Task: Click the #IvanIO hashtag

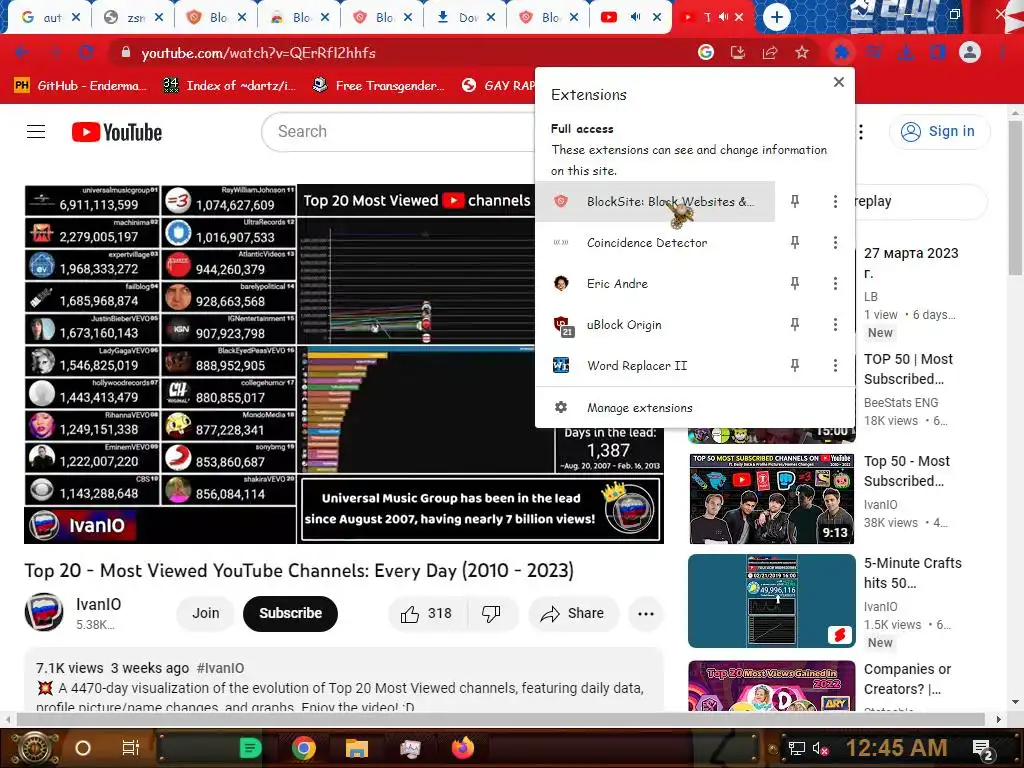Action: point(220,668)
